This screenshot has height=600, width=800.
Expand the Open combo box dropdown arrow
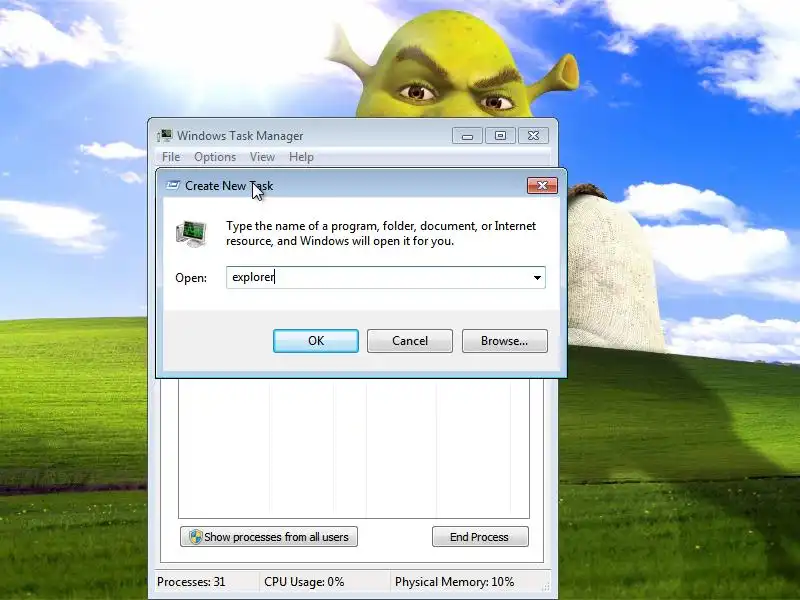click(x=537, y=278)
